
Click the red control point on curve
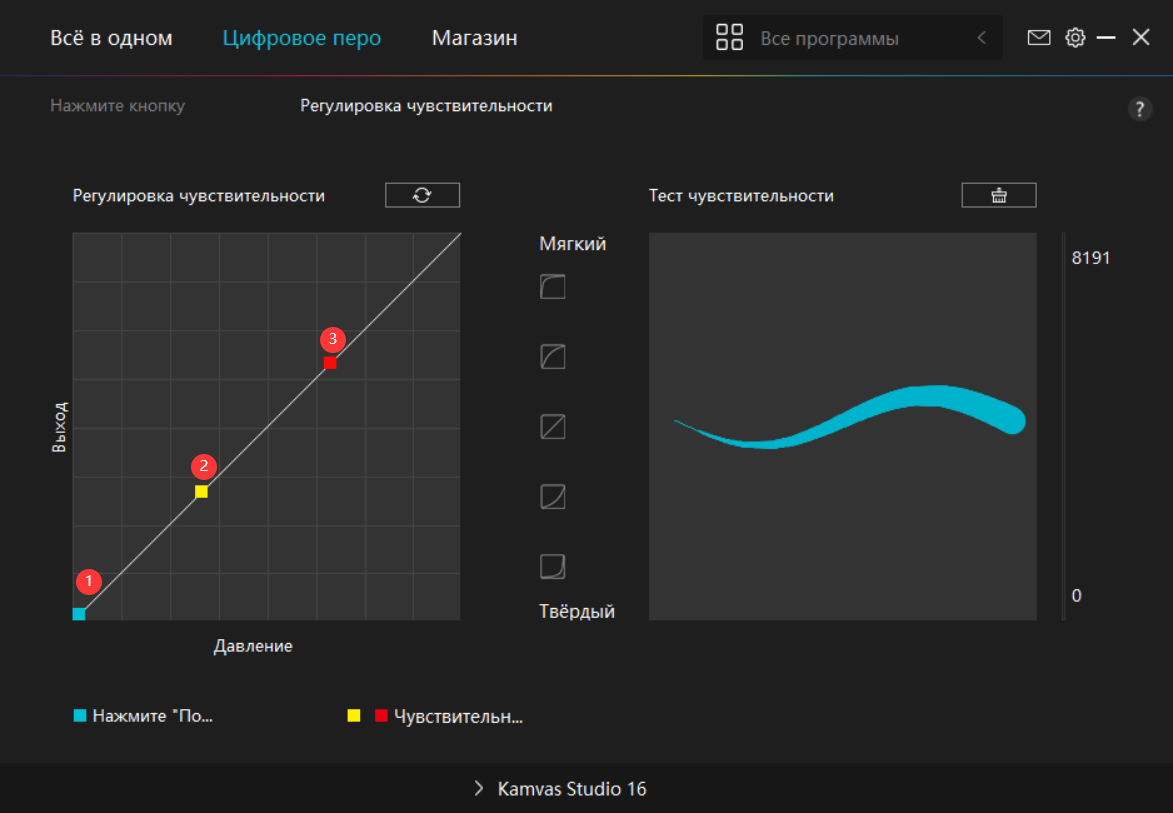pos(330,363)
